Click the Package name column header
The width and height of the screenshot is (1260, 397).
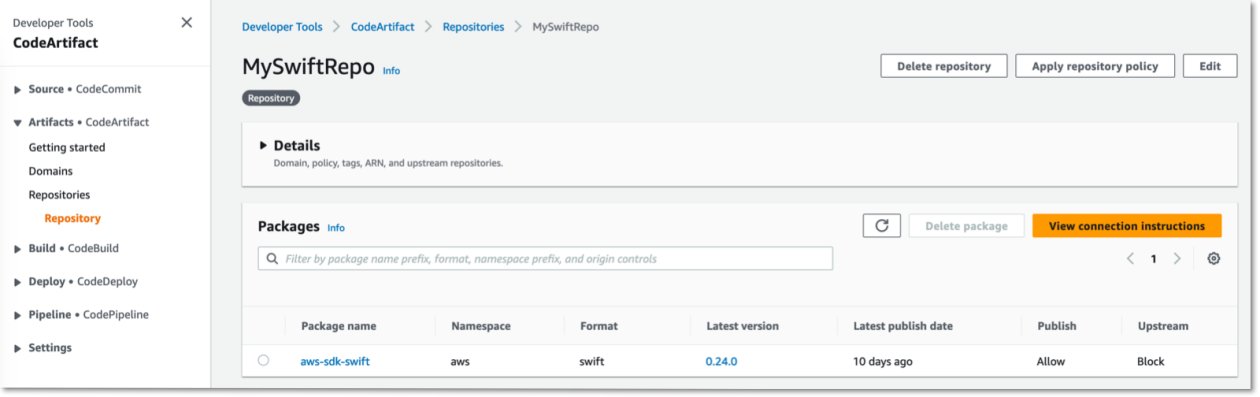point(338,326)
